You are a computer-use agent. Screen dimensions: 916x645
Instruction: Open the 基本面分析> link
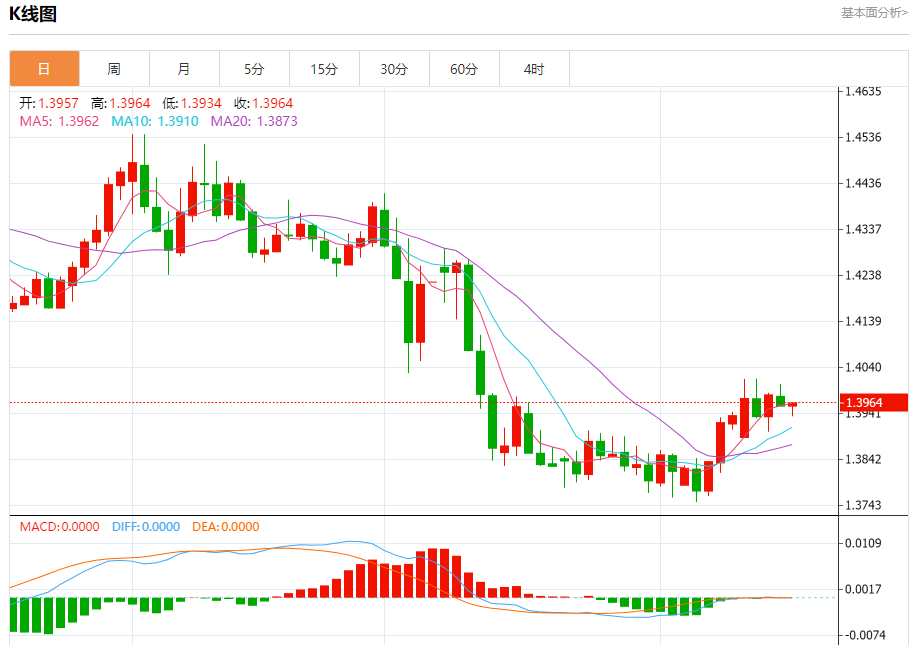pyautogui.click(x=874, y=13)
